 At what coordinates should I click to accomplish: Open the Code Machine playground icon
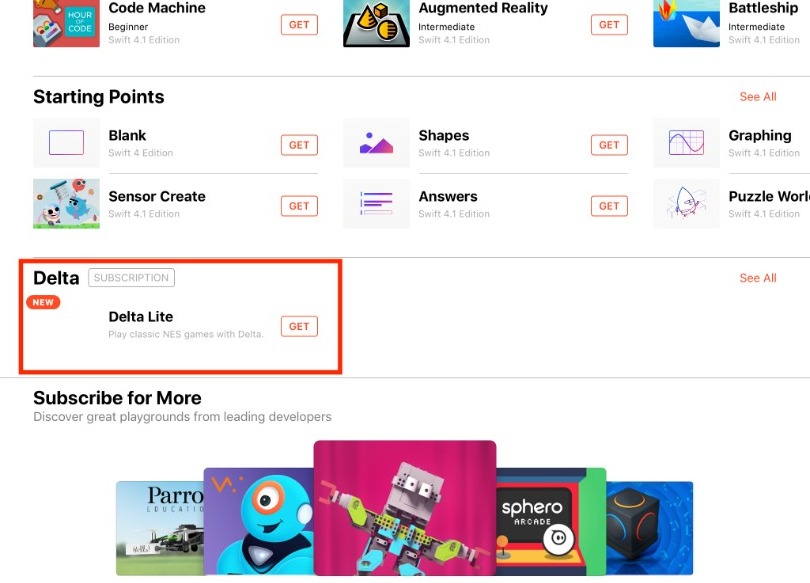tap(66, 23)
